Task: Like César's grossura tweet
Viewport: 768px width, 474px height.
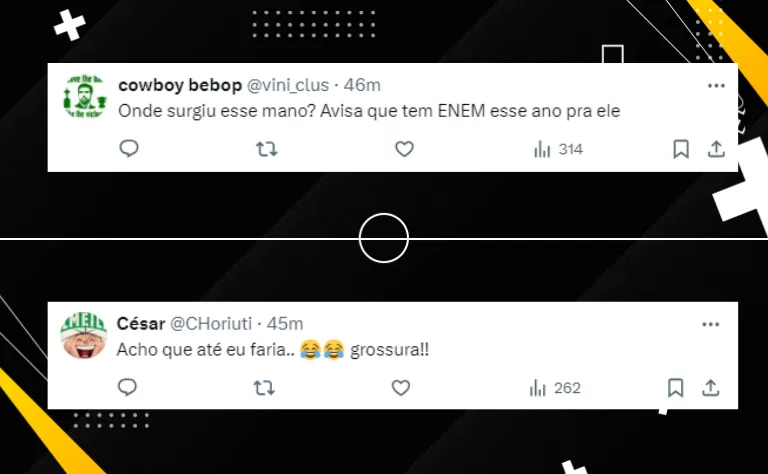Action: (x=401, y=388)
